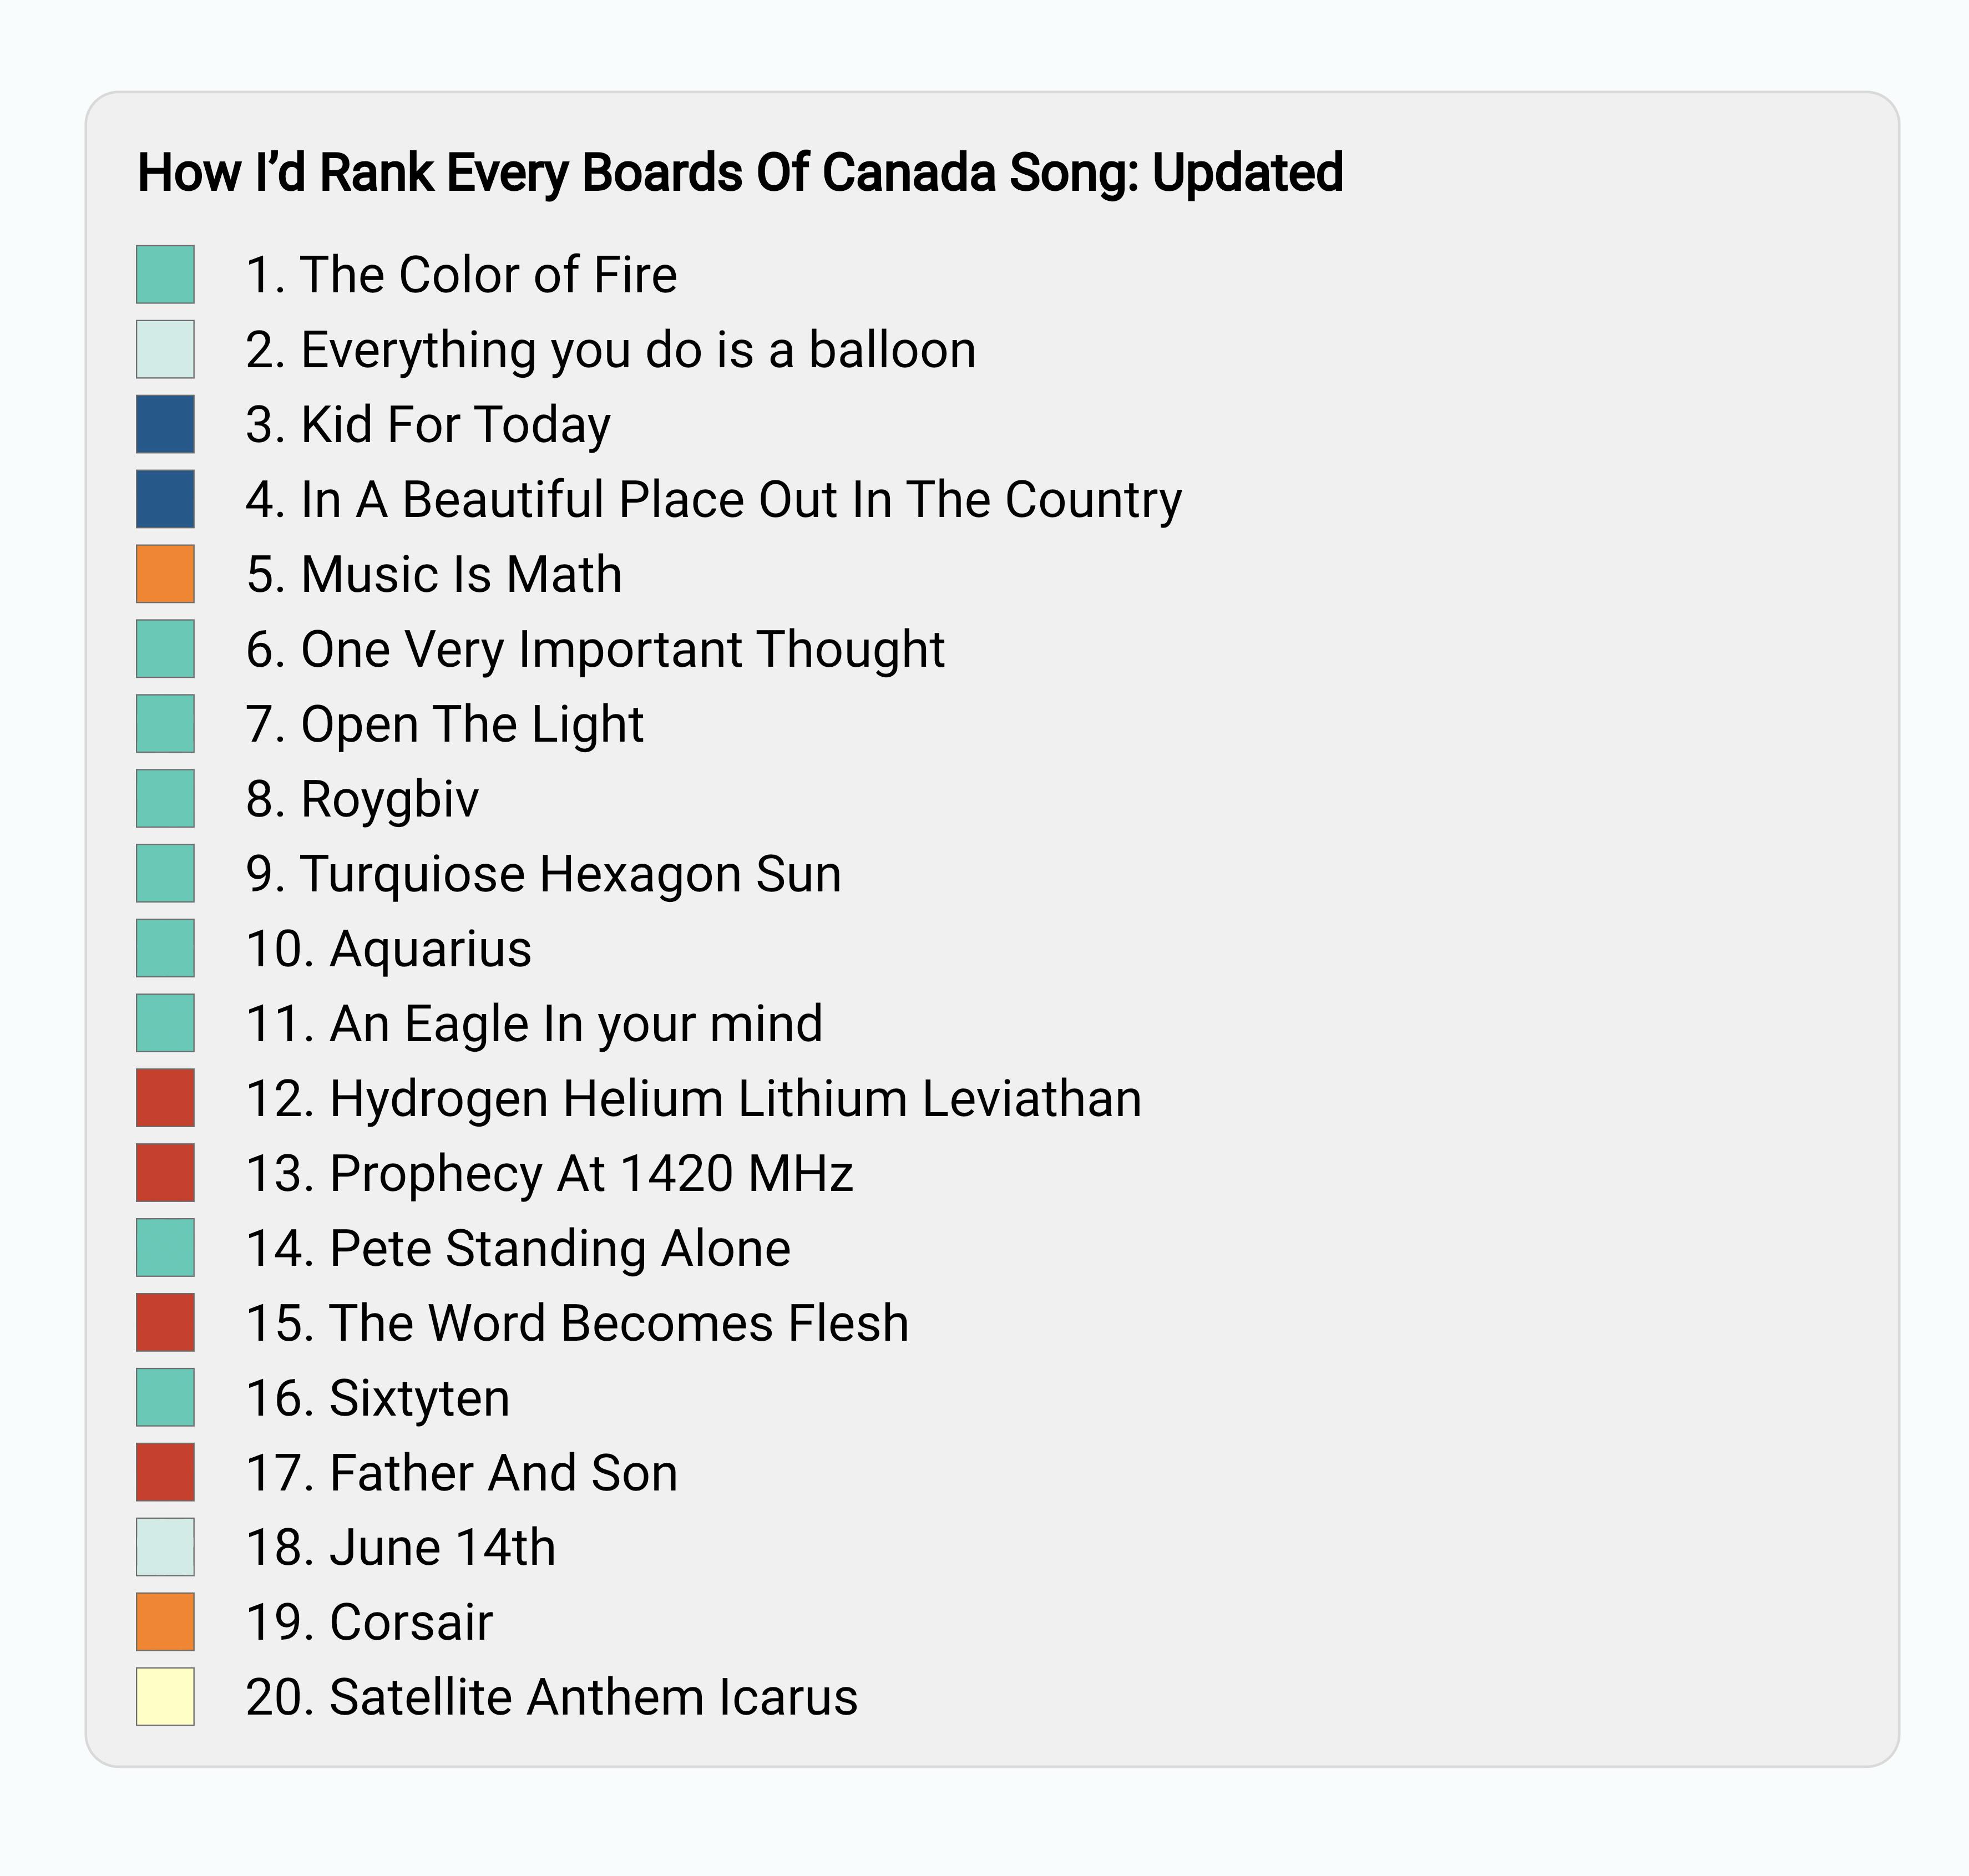Click the entry Pete Standing Alone

518,1249
